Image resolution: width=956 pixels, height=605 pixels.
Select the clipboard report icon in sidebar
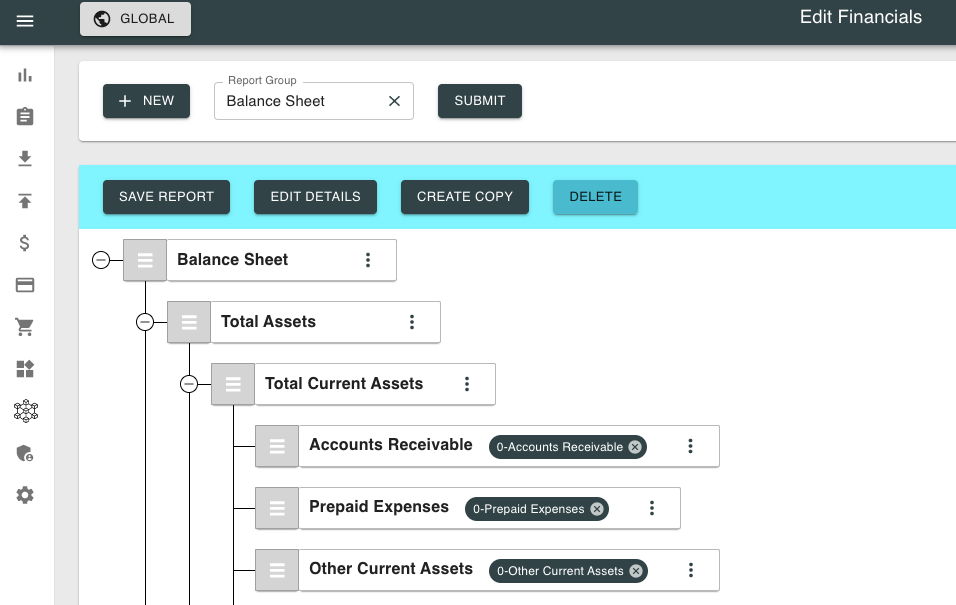point(25,116)
